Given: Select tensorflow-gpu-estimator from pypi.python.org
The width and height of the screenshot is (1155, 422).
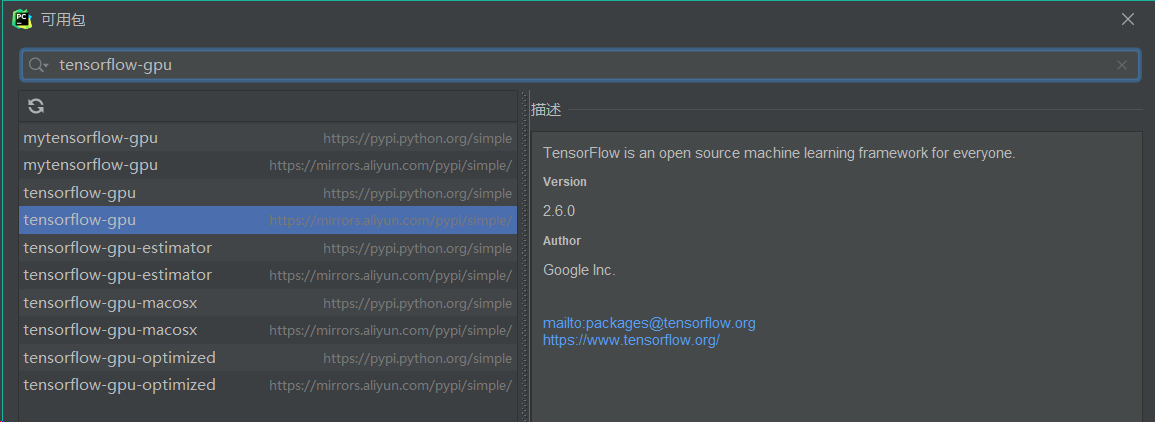Looking at the screenshot, I should (267, 247).
